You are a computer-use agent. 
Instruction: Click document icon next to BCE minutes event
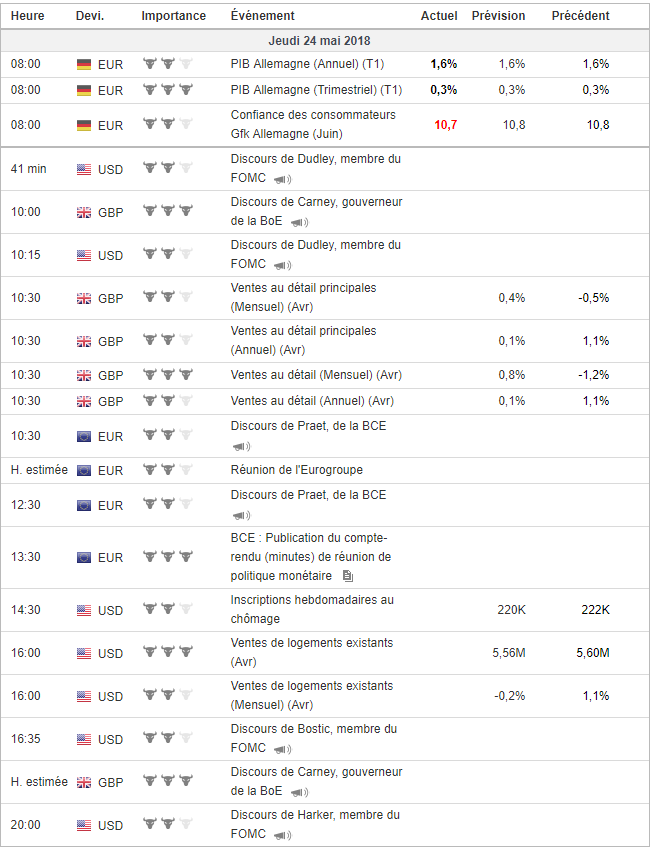tap(347, 576)
